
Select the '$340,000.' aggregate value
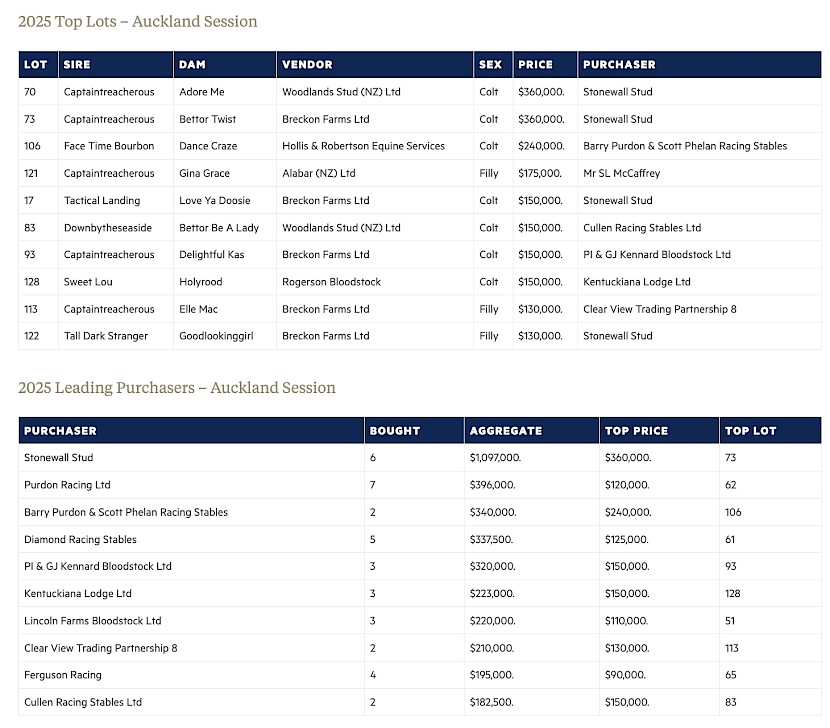[493, 513]
